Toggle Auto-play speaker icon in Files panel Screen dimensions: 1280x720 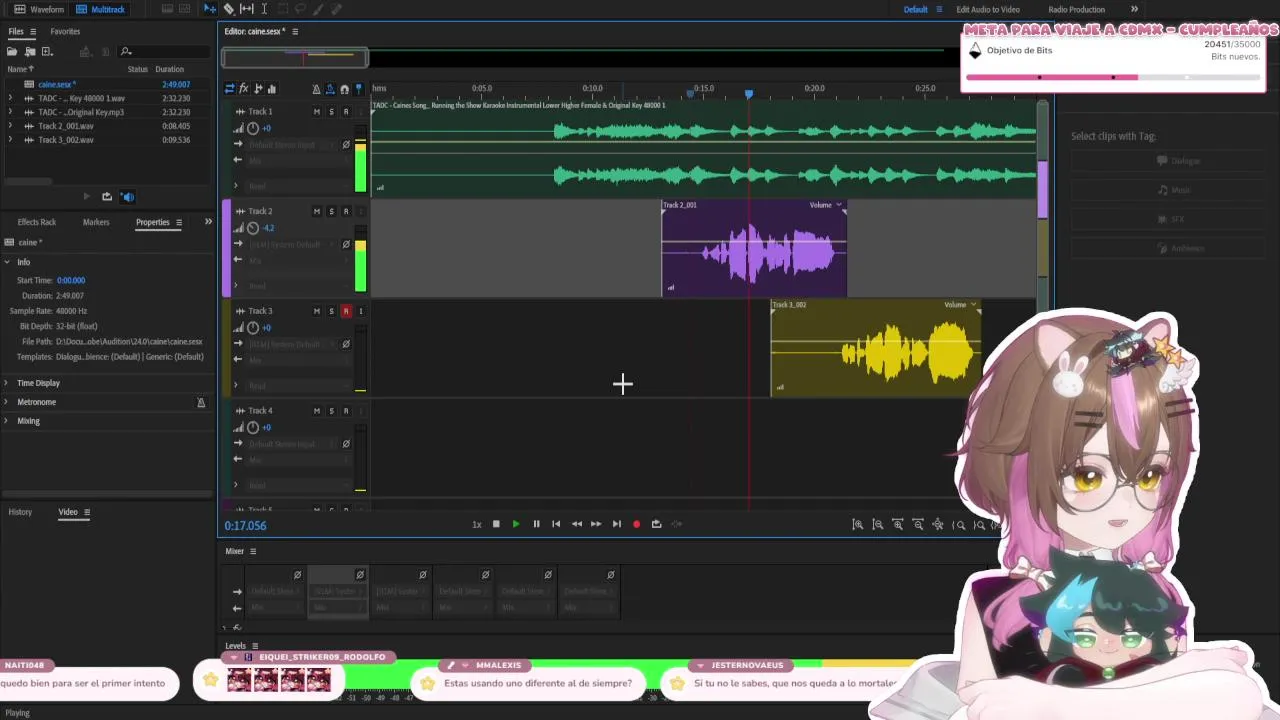click(x=127, y=197)
